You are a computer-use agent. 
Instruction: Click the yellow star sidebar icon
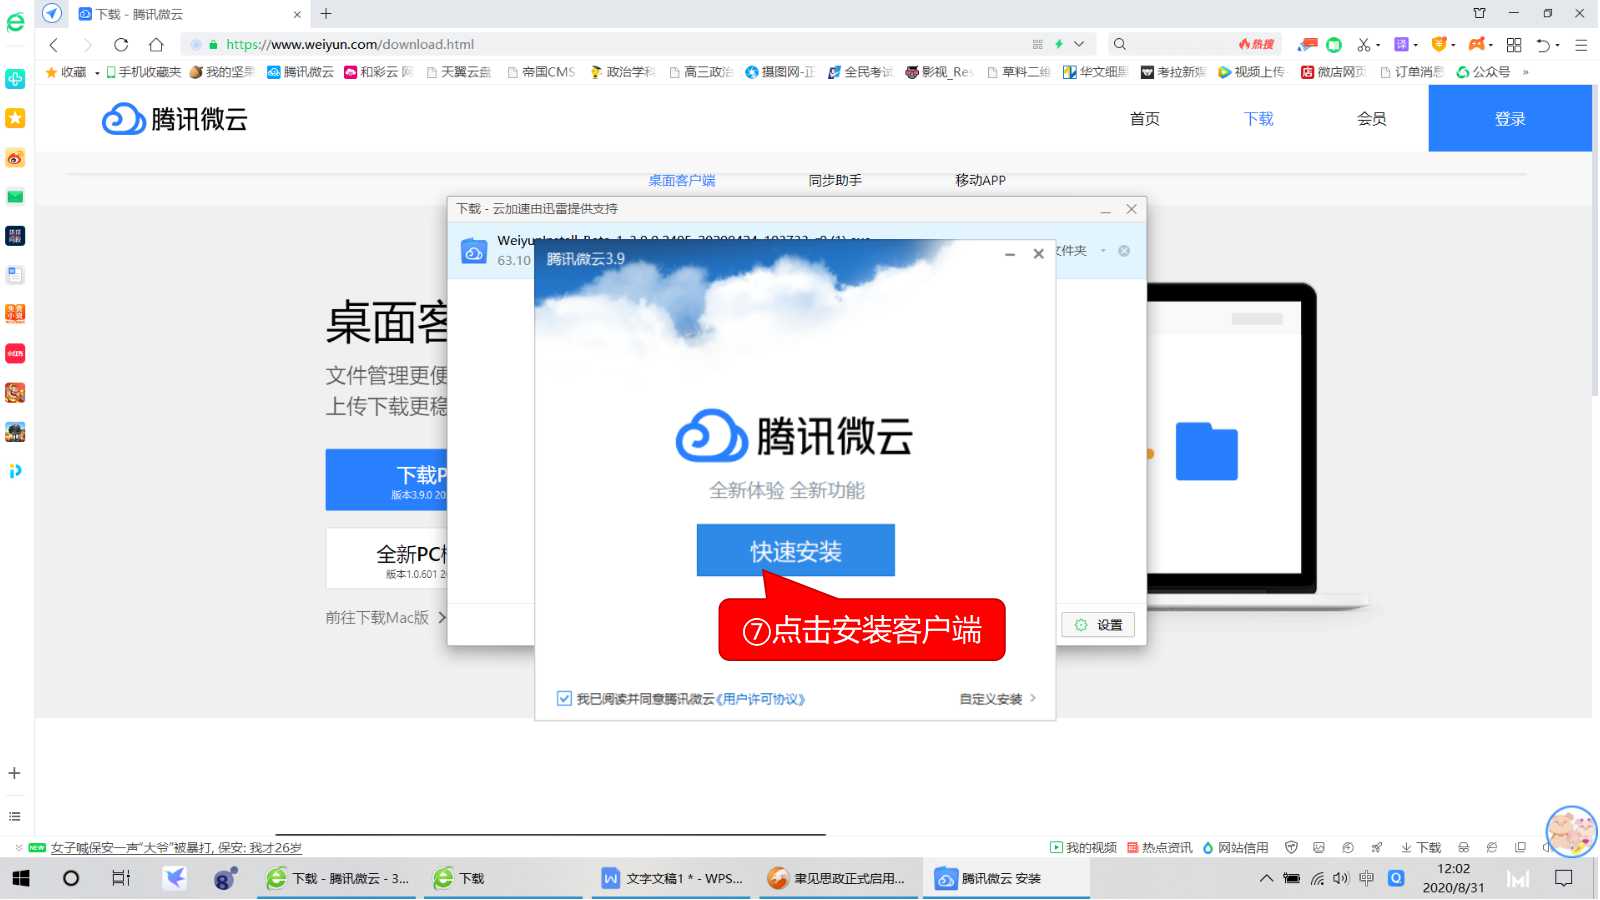click(15, 118)
